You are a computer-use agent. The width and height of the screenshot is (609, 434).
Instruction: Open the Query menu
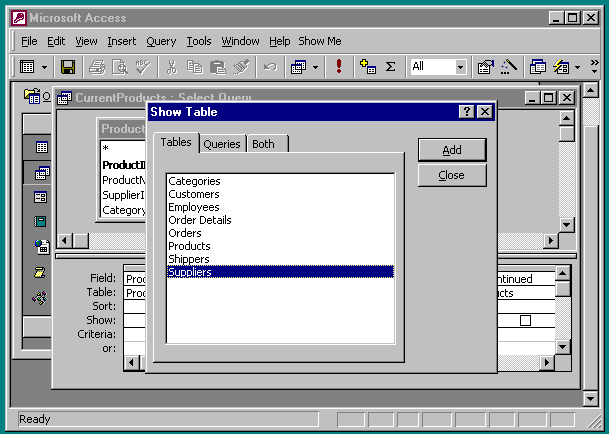pos(160,41)
